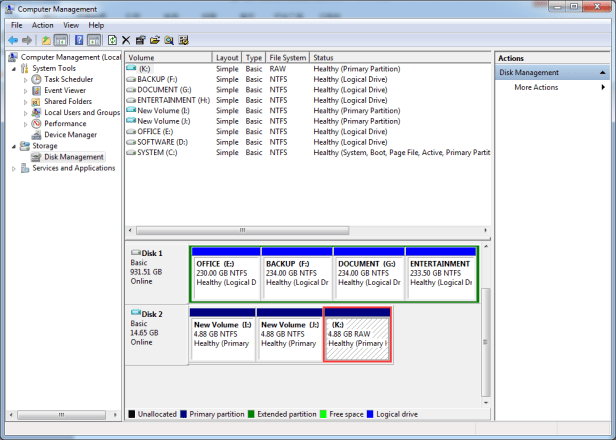Viewport: 616px width, 440px height.
Task: Click the Delete X toolbar icon
Action: (x=126, y=40)
